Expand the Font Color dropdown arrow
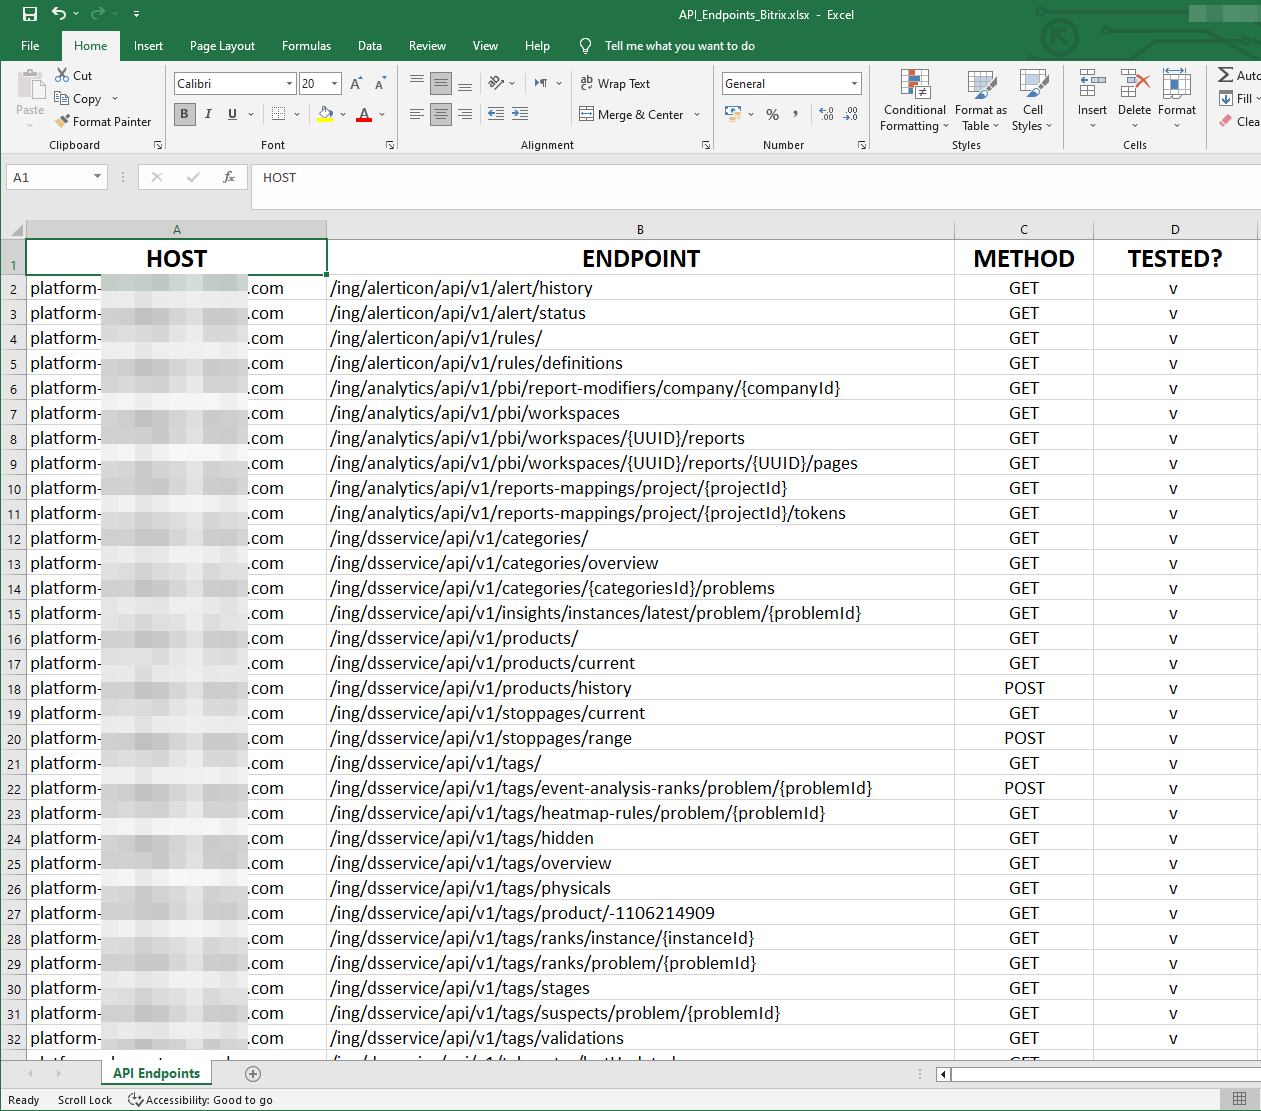Screen dimensions: 1261x1111 tap(382, 114)
